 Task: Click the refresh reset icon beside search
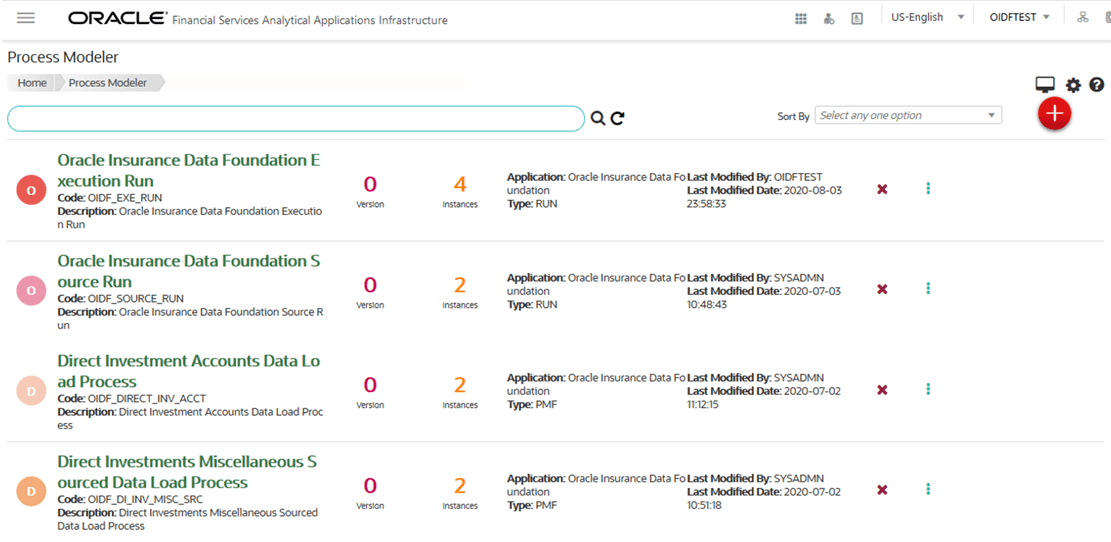coord(618,118)
